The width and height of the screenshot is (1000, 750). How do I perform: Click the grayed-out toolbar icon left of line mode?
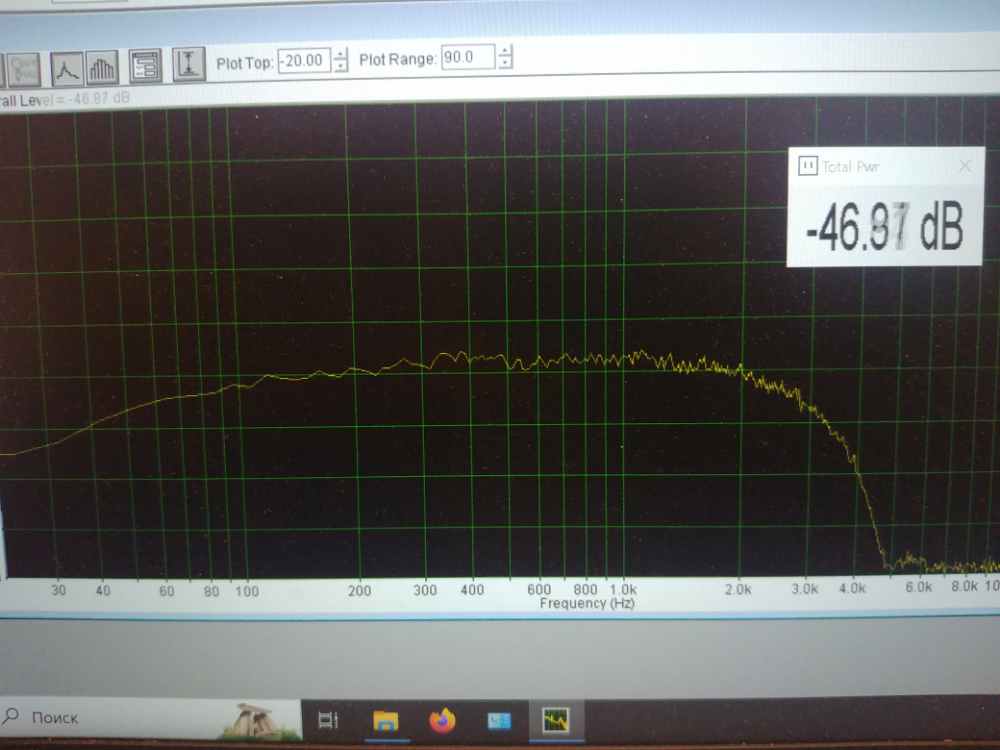pos(22,69)
